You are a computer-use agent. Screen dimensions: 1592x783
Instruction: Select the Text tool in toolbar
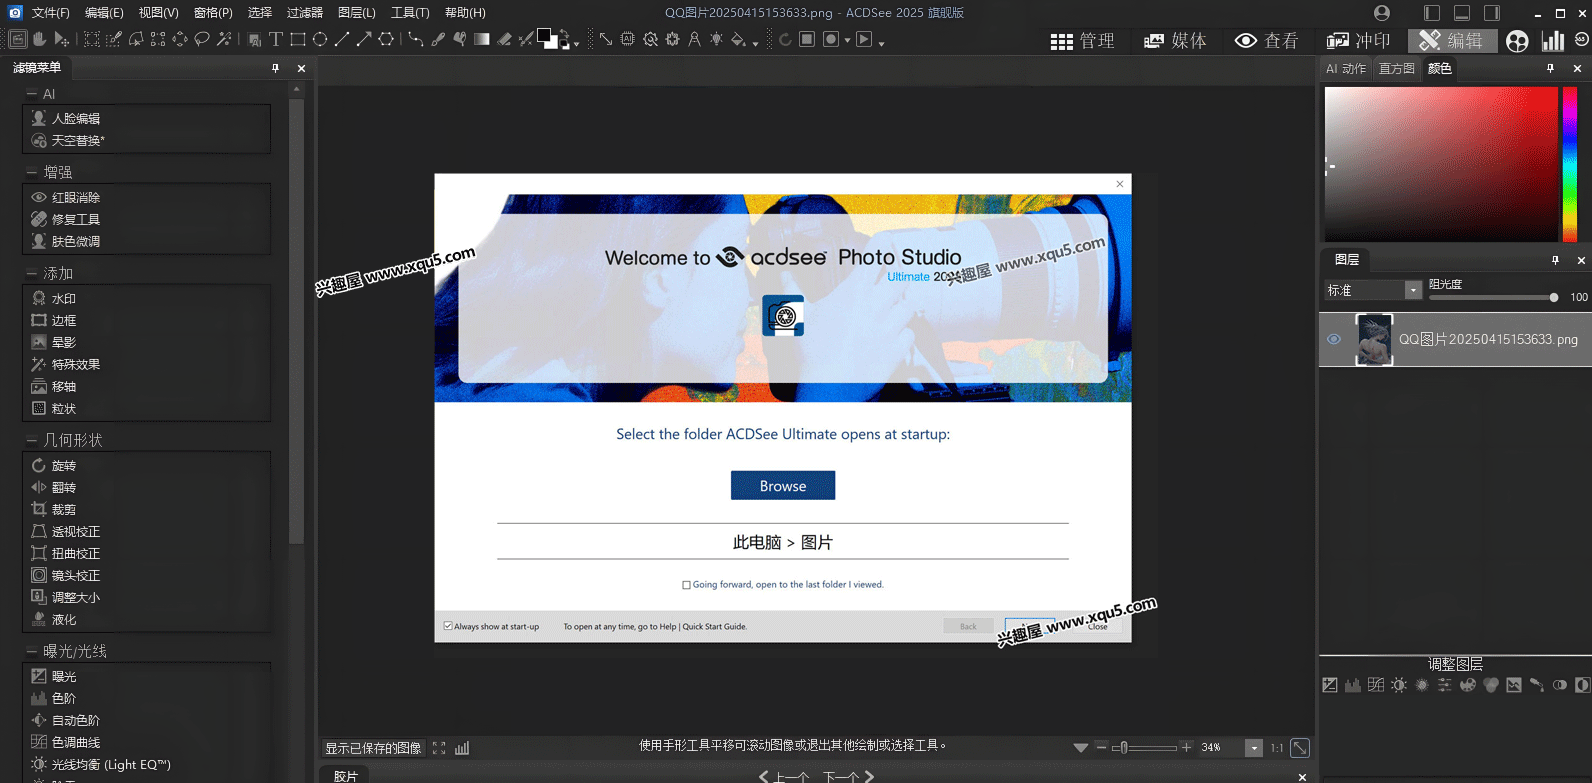[275, 40]
